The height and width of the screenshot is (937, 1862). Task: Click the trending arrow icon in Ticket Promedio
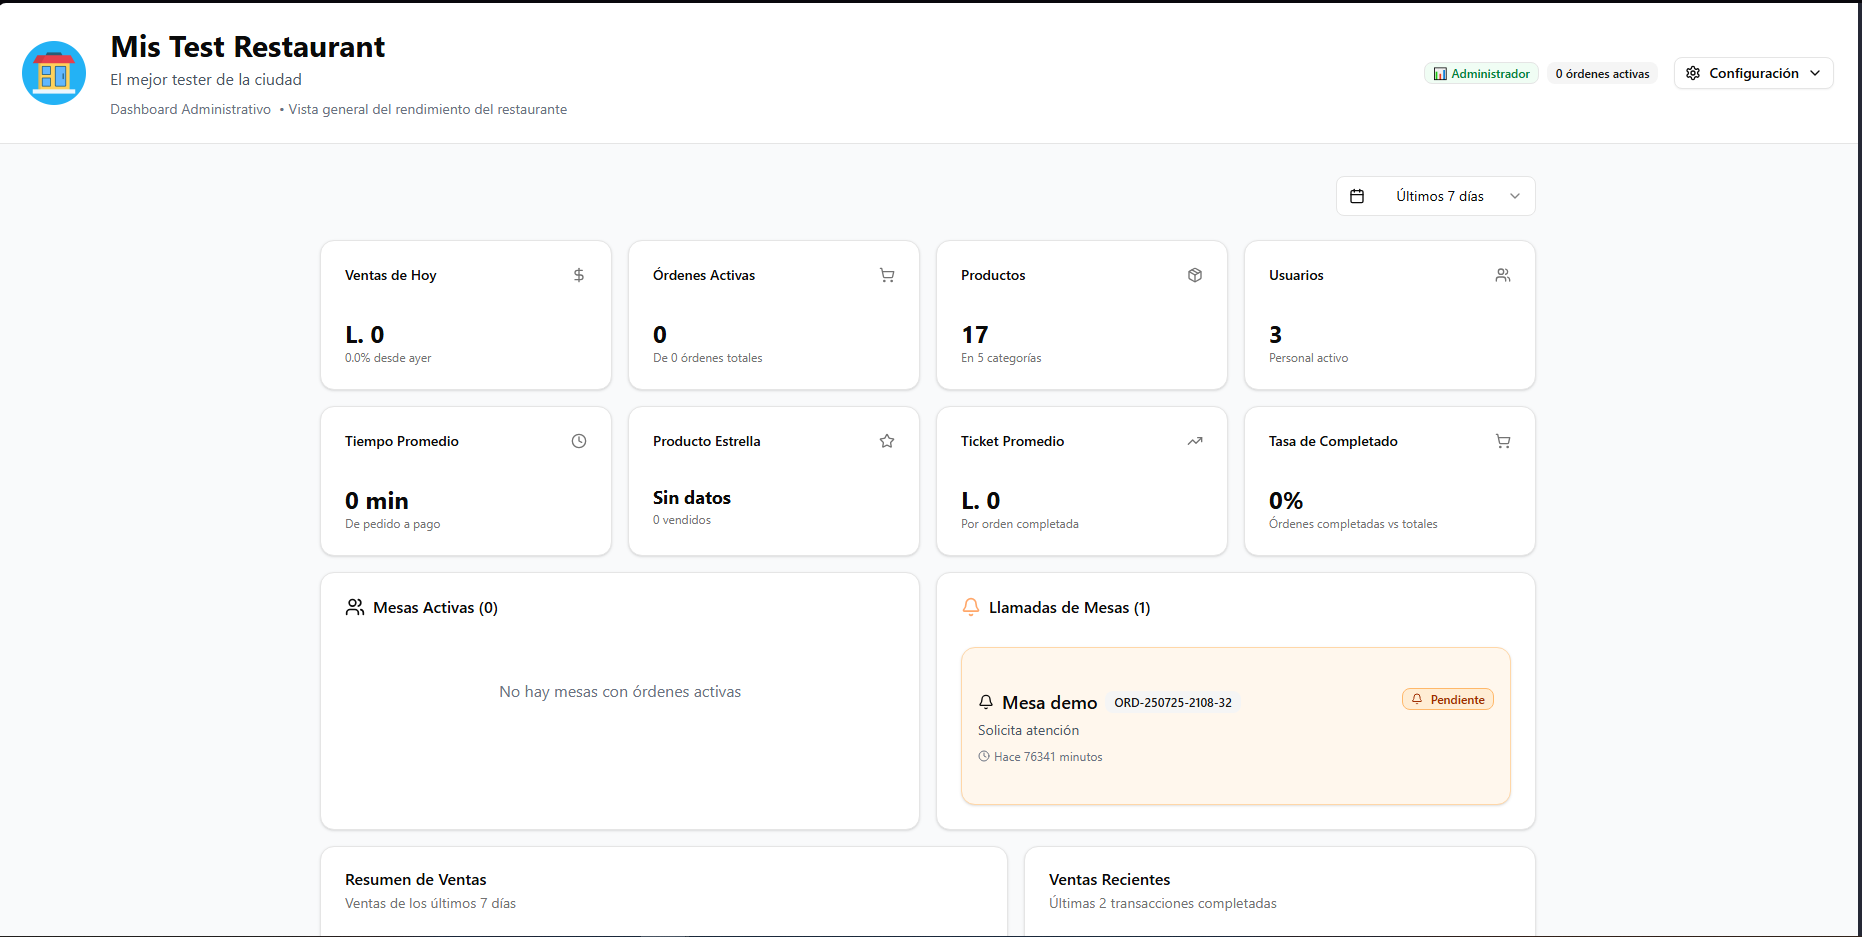[1195, 441]
